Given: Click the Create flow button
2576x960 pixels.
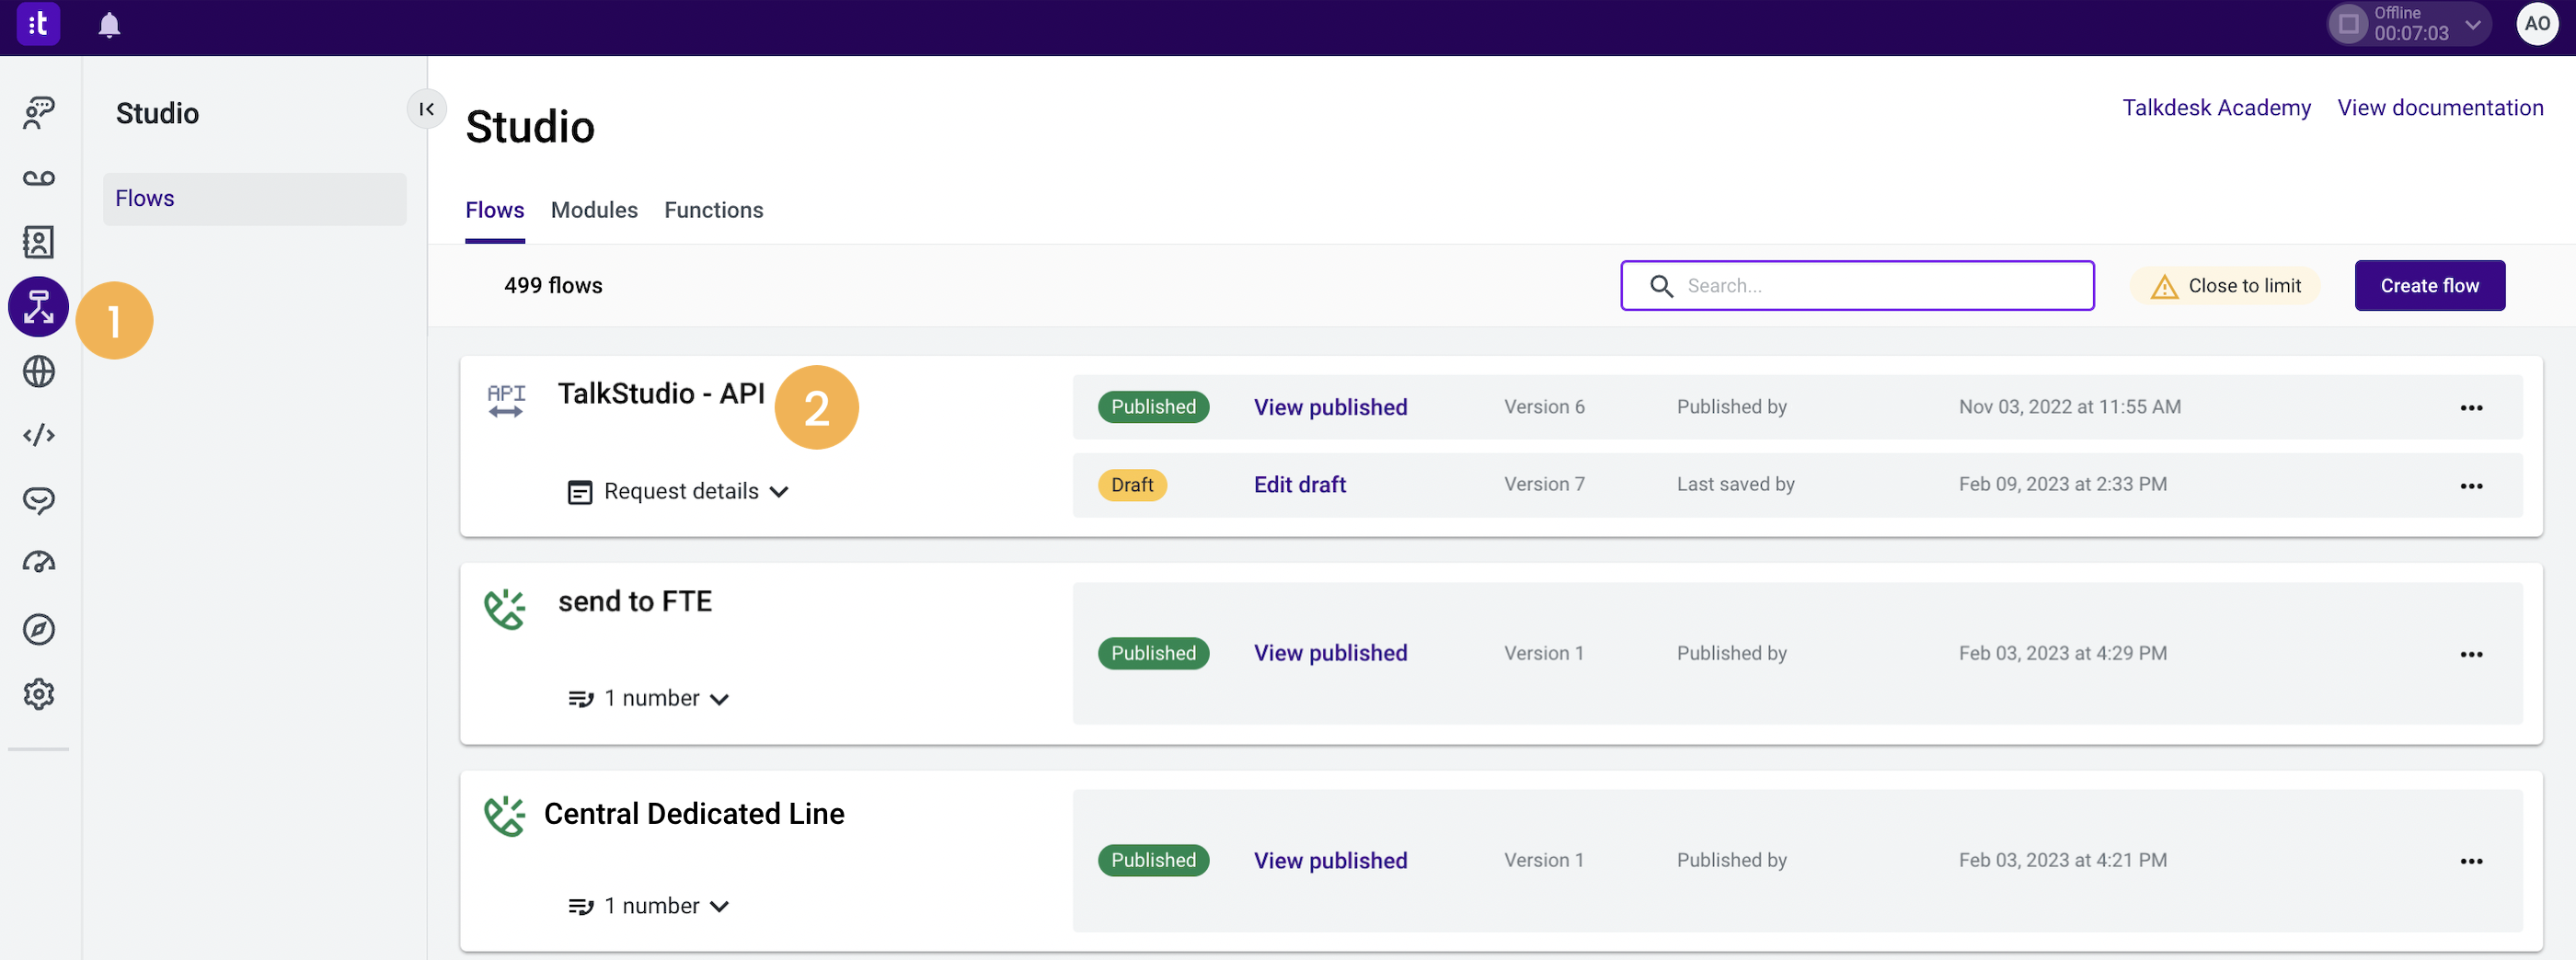Looking at the screenshot, I should click(2429, 286).
